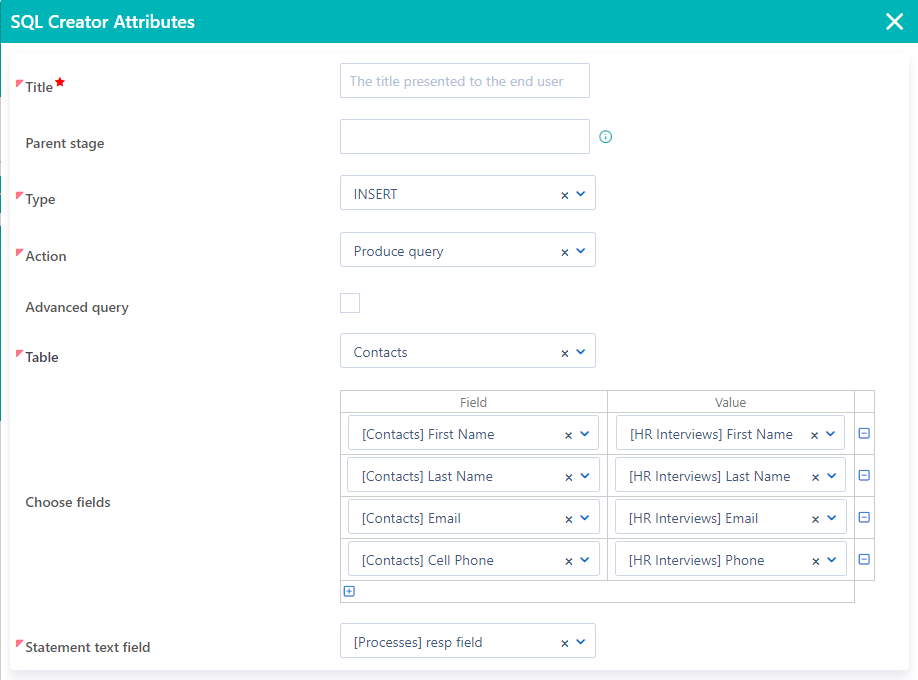Screen dimensions: 918x680
Task: Clear the [HR Interviews] Phone value
Action: [x=815, y=559]
